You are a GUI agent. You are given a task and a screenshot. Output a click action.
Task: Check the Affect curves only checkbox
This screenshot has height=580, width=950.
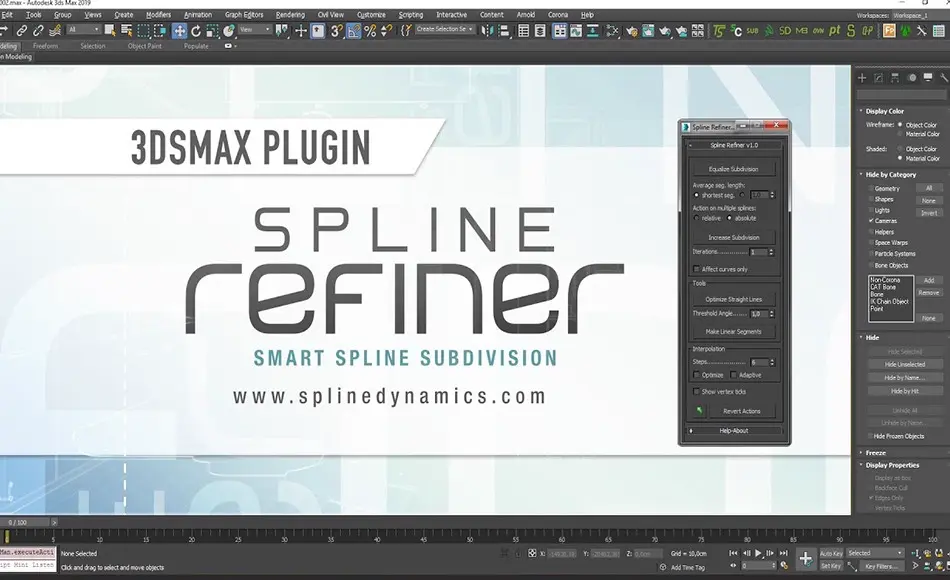click(x=695, y=269)
